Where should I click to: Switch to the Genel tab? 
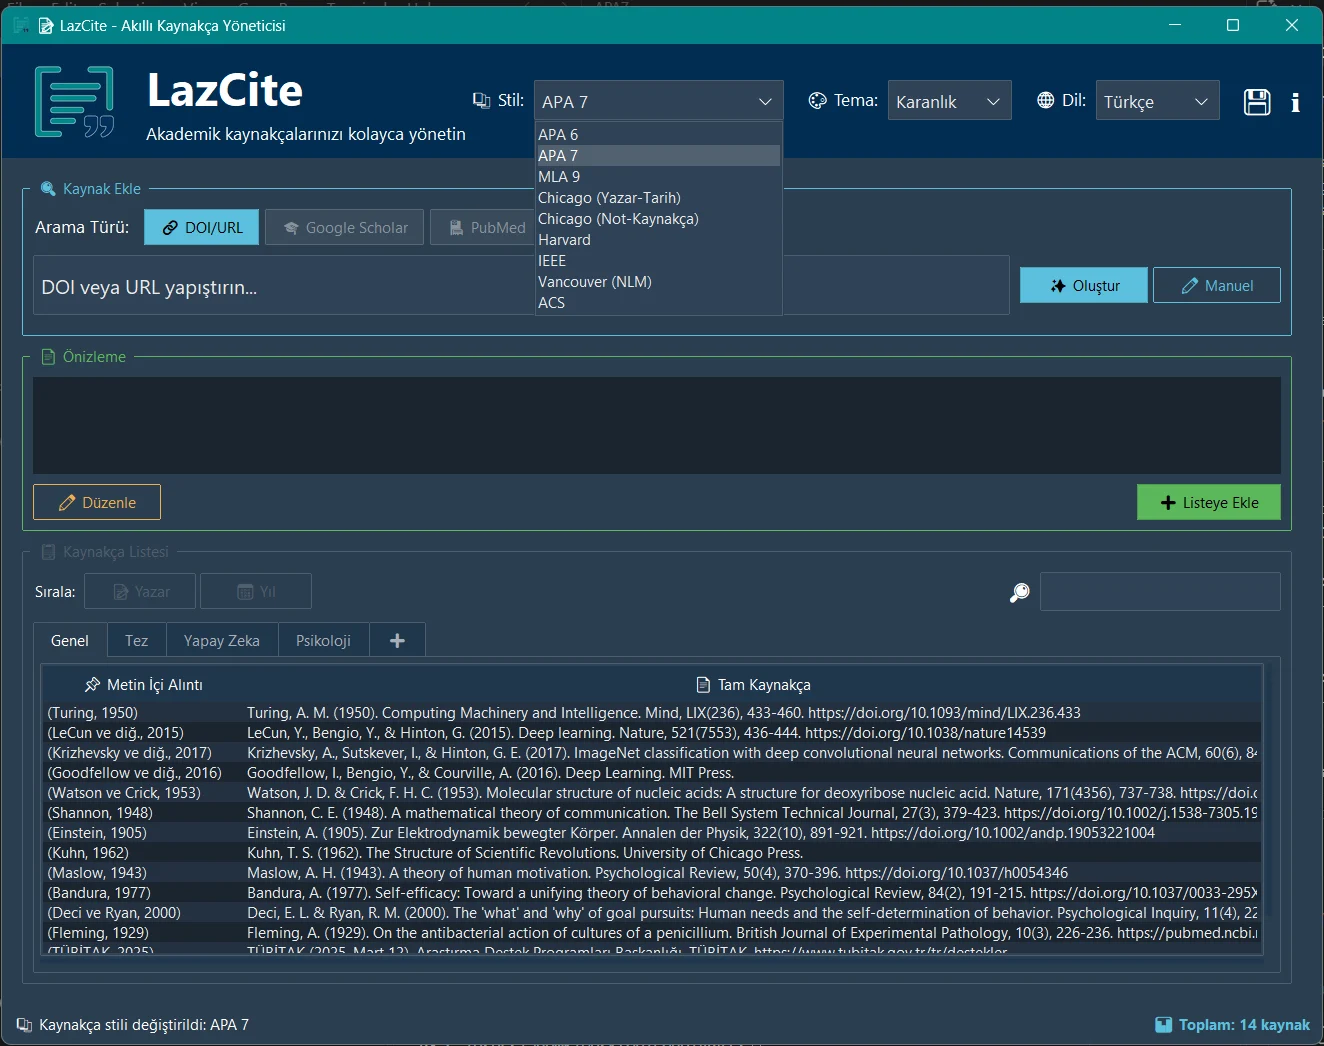click(x=70, y=640)
